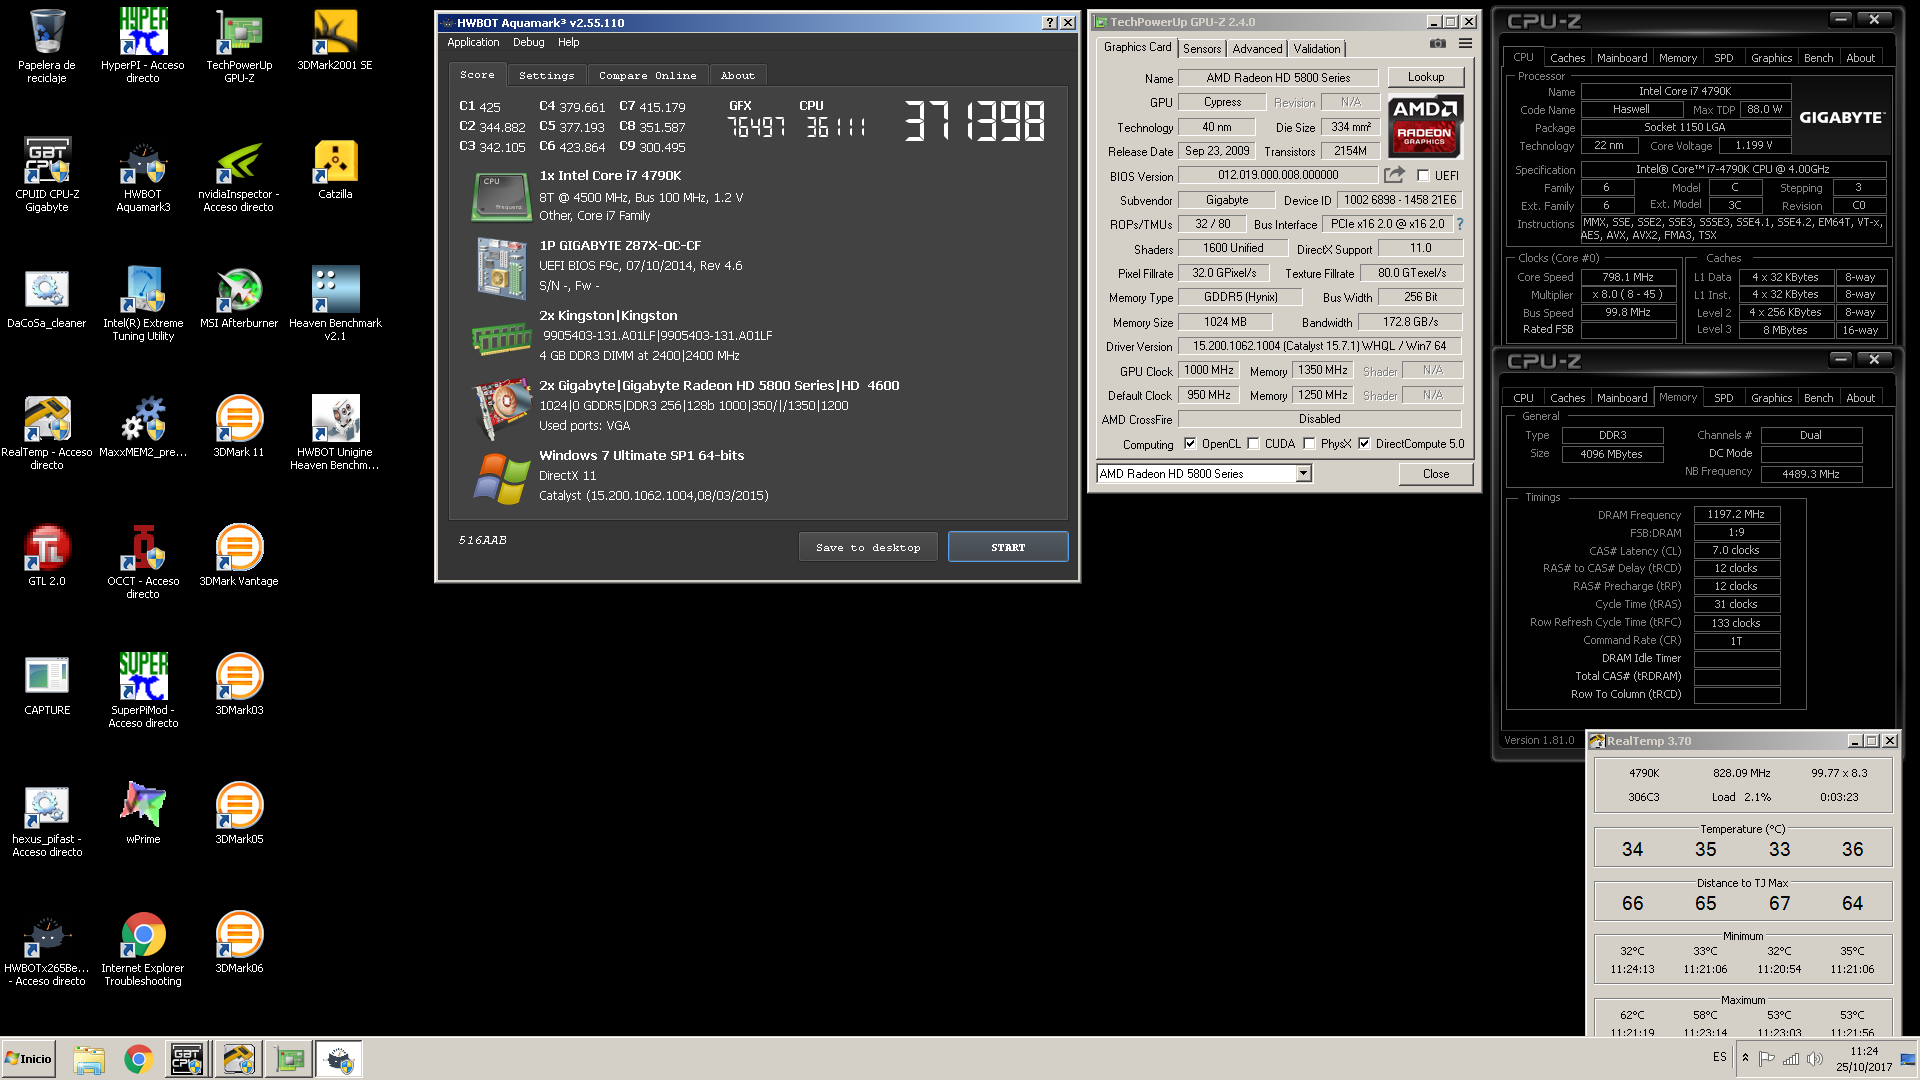Open HWBOT Aquamark3 desktop shortcut
The image size is (1920, 1080).
pyautogui.click(x=143, y=174)
